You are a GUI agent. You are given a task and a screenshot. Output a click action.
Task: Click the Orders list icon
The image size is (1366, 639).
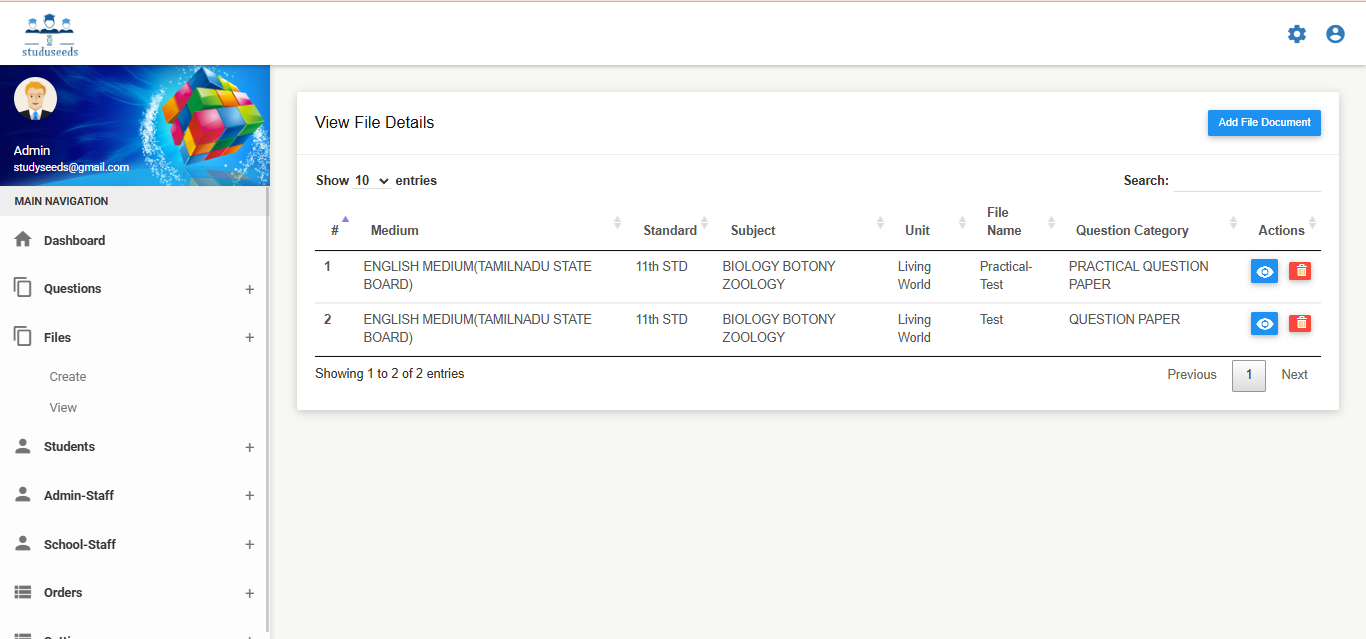coord(23,592)
